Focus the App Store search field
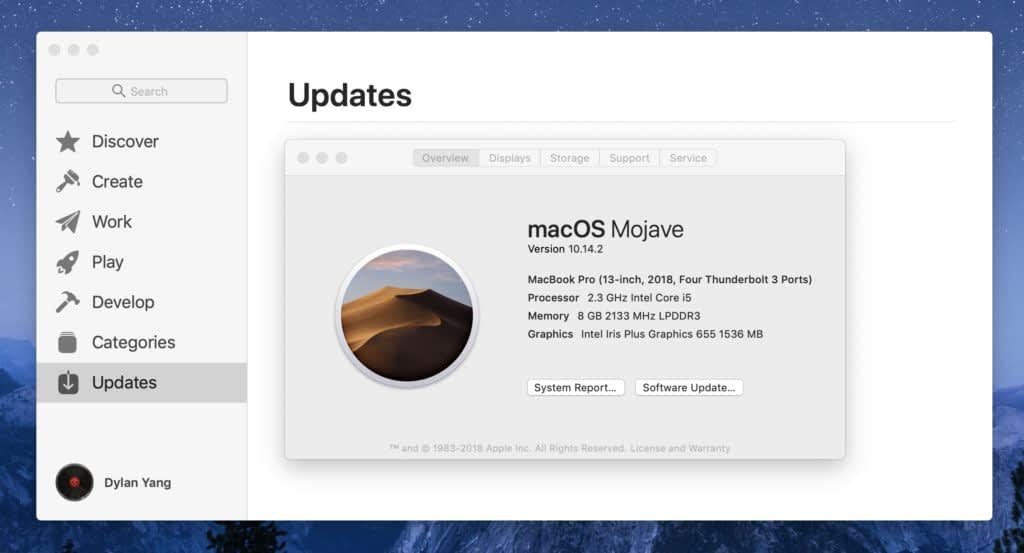 click(142, 91)
